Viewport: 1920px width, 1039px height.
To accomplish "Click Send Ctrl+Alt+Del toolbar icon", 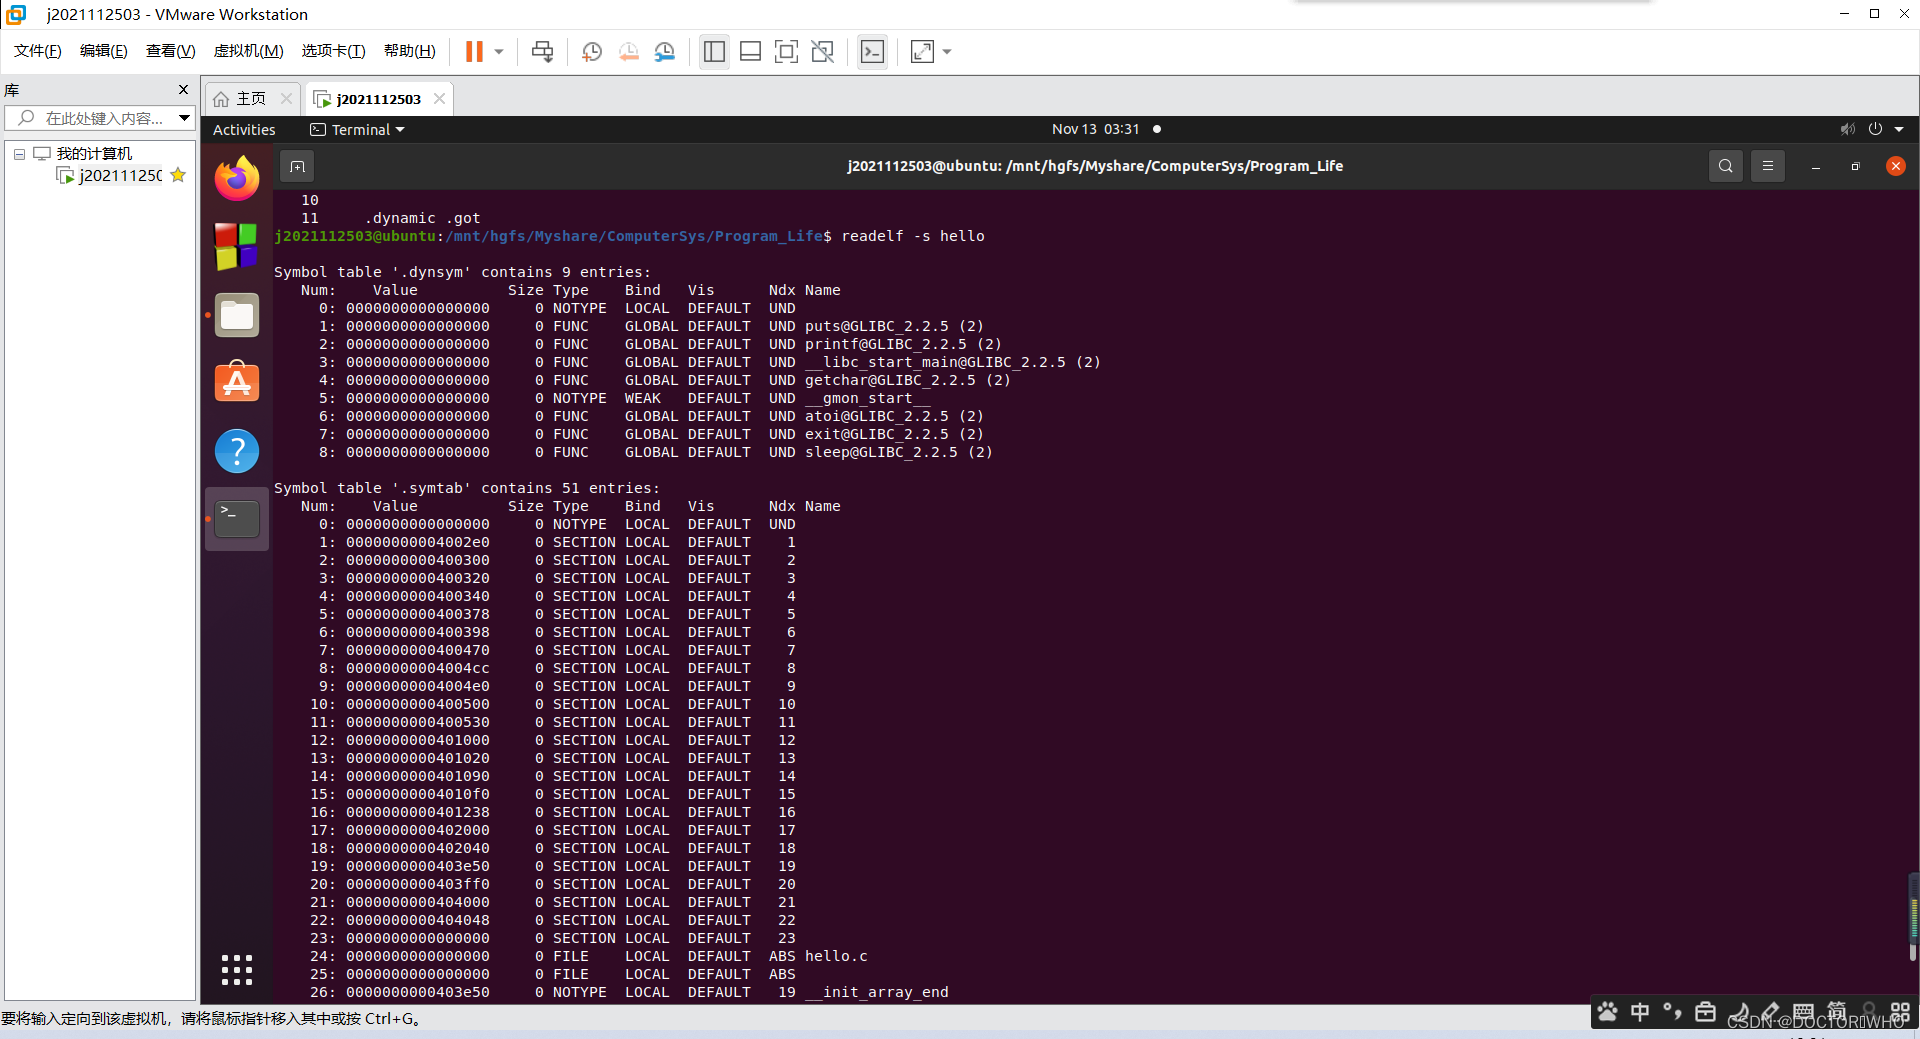I will (543, 52).
